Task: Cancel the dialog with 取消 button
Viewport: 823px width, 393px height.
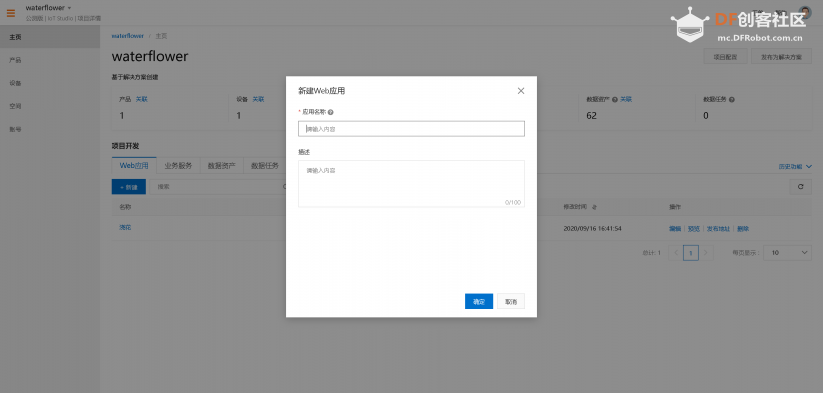Action: tap(511, 301)
